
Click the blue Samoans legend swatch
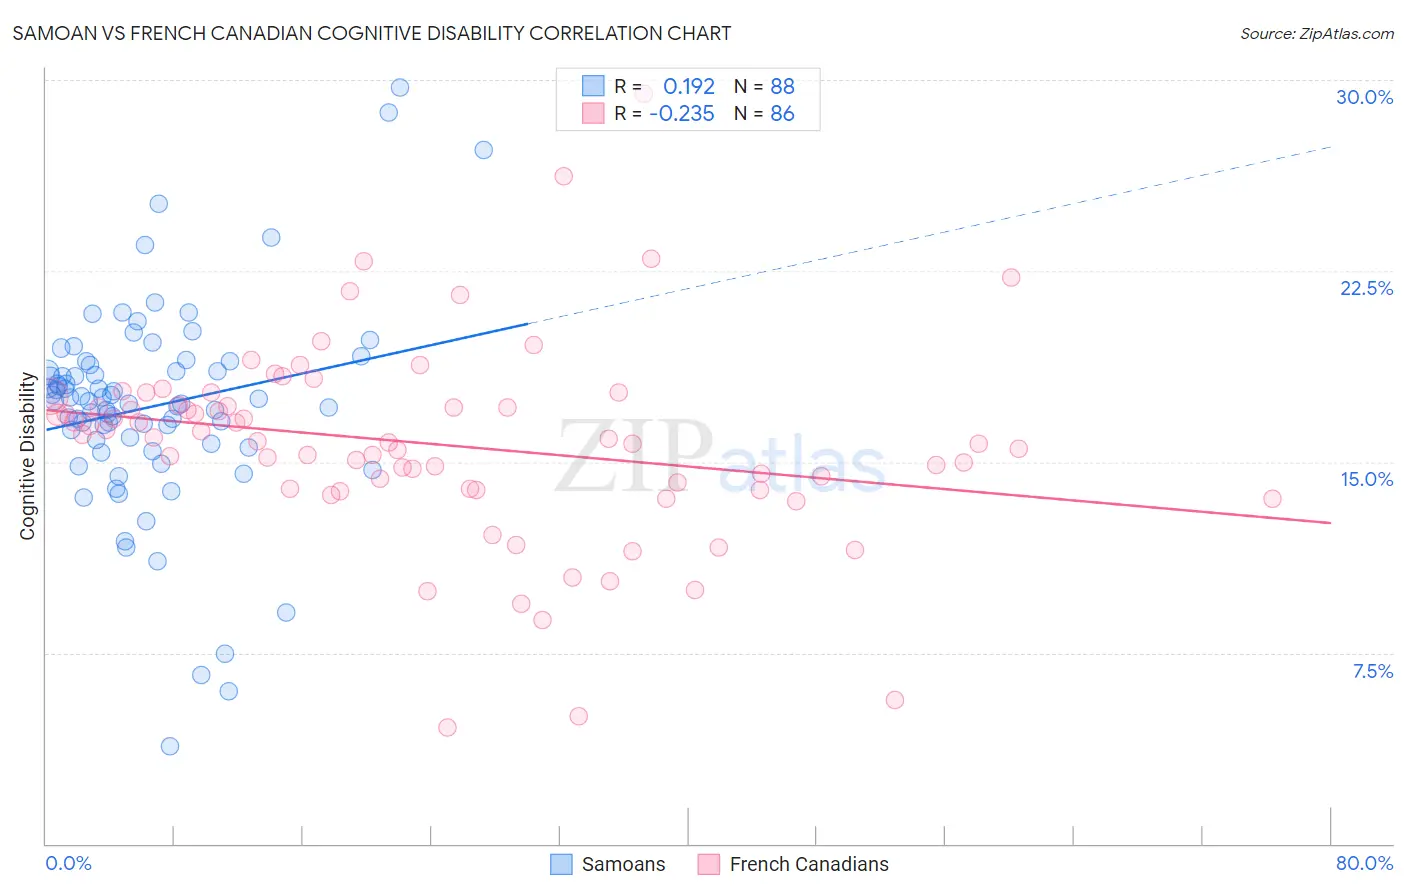(x=562, y=864)
